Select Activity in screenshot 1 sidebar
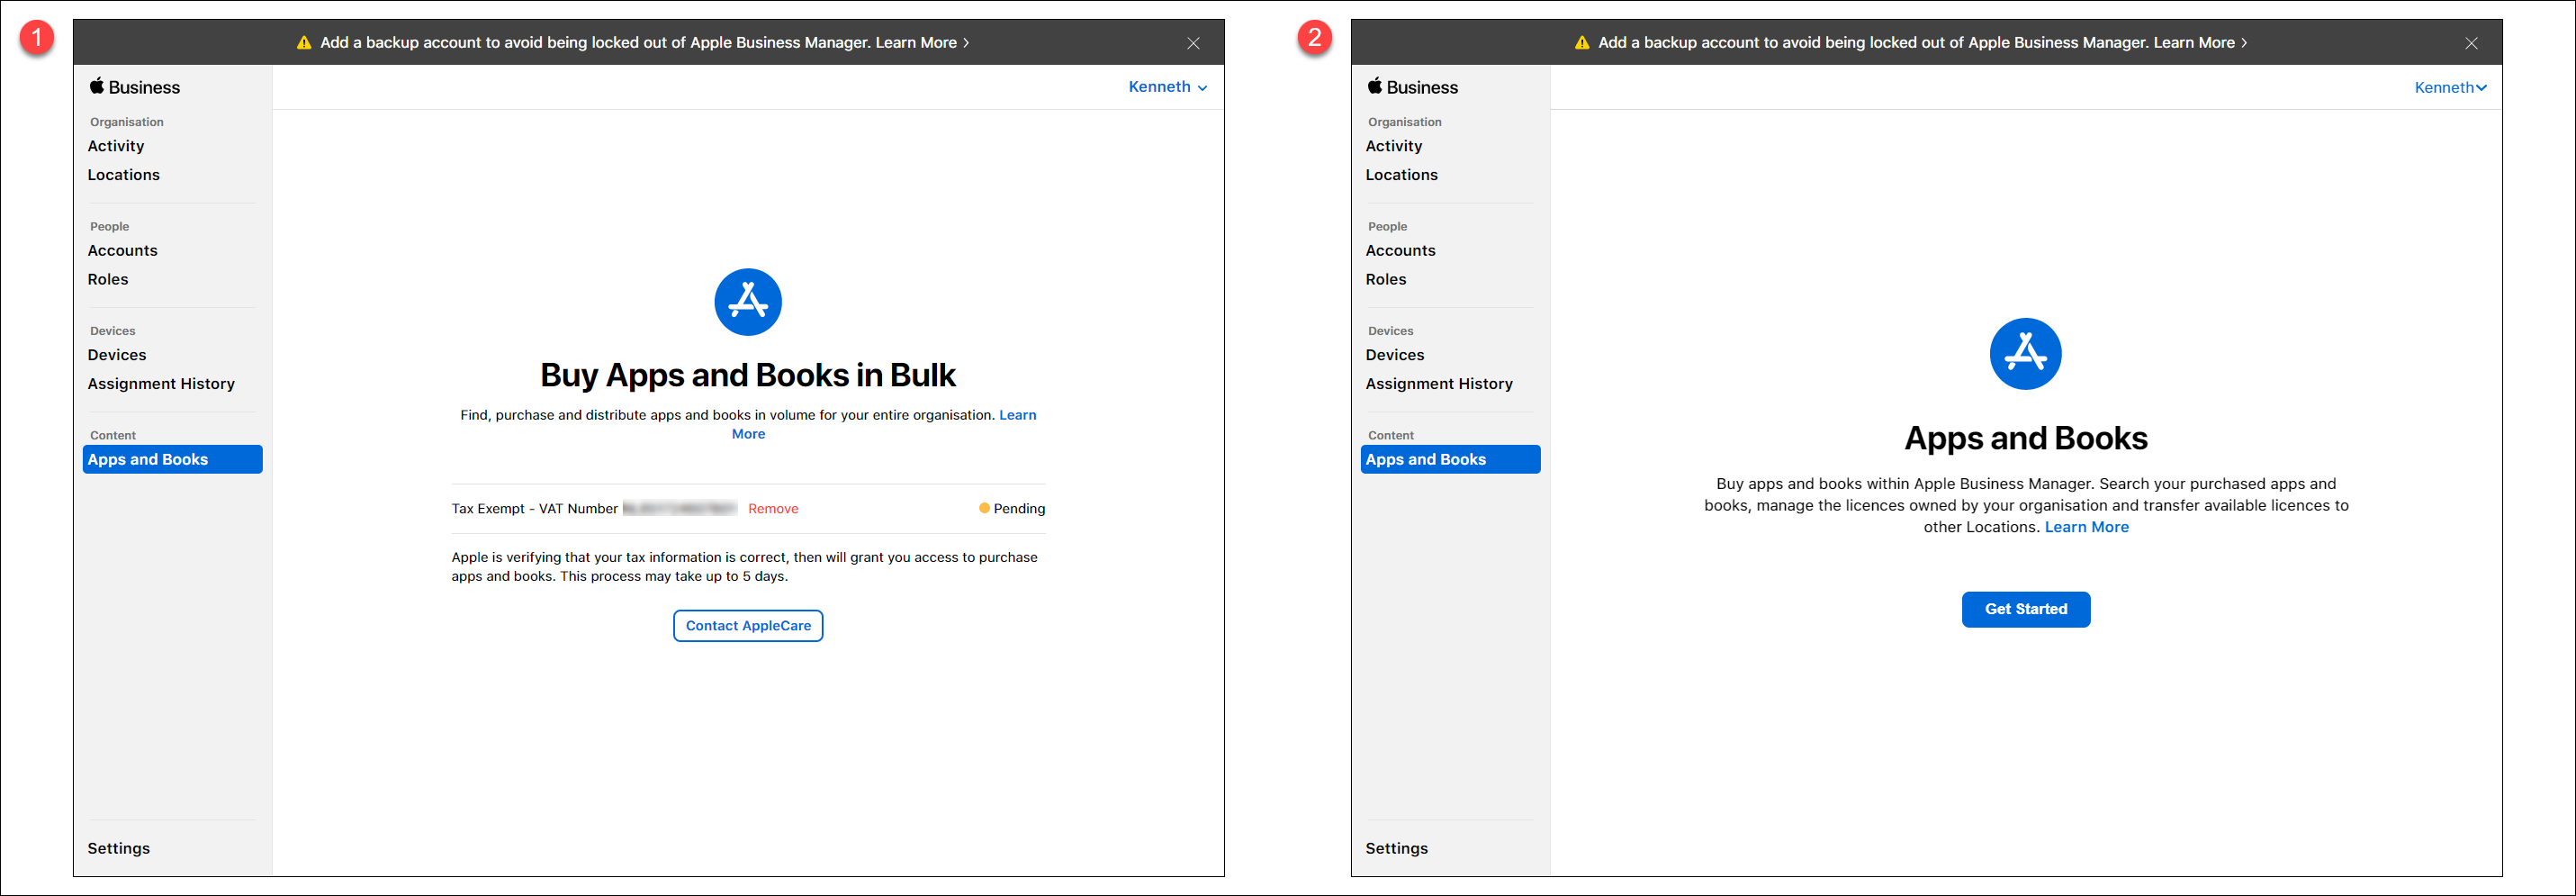This screenshot has height=896, width=2576. tap(116, 146)
